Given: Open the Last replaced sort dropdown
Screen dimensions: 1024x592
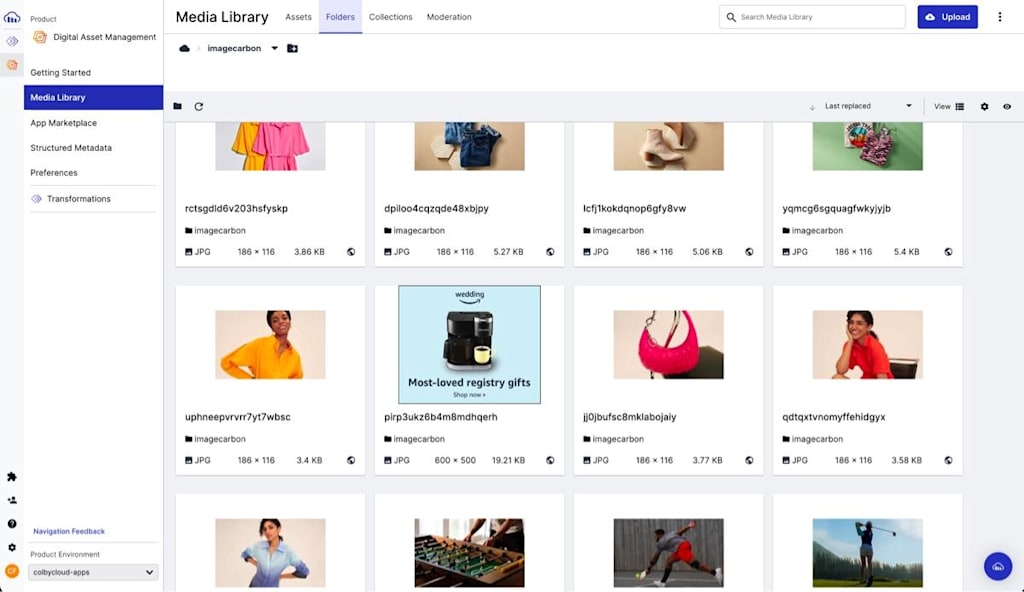Looking at the screenshot, I should click(869, 106).
